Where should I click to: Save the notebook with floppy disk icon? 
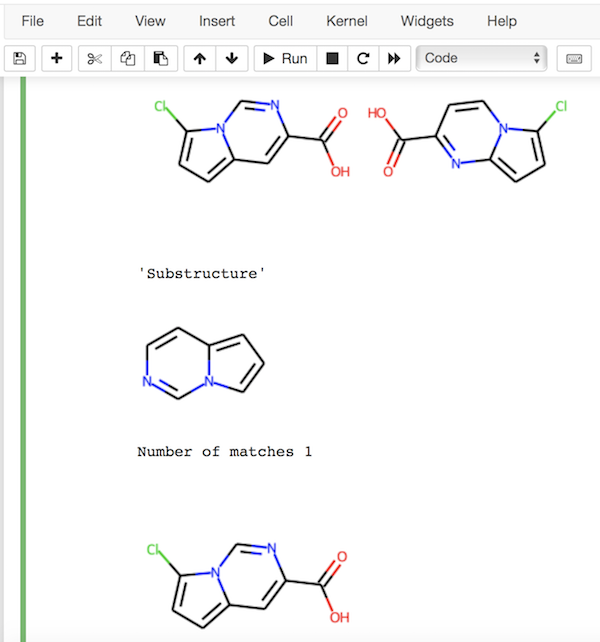click(x=20, y=59)
